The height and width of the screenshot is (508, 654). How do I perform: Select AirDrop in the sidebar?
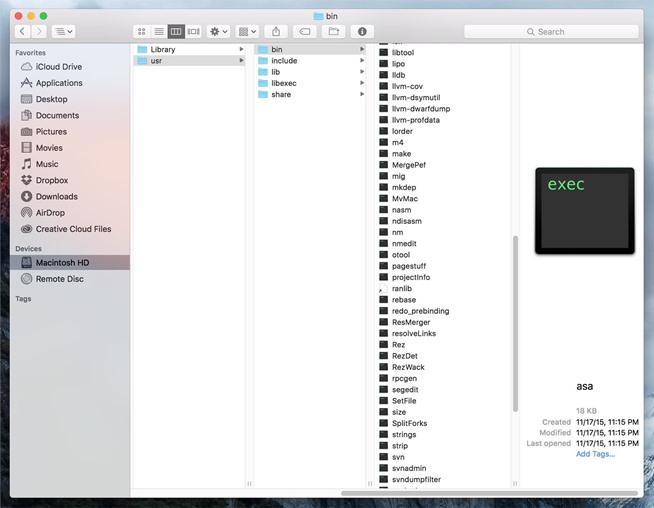coord(51,213)
